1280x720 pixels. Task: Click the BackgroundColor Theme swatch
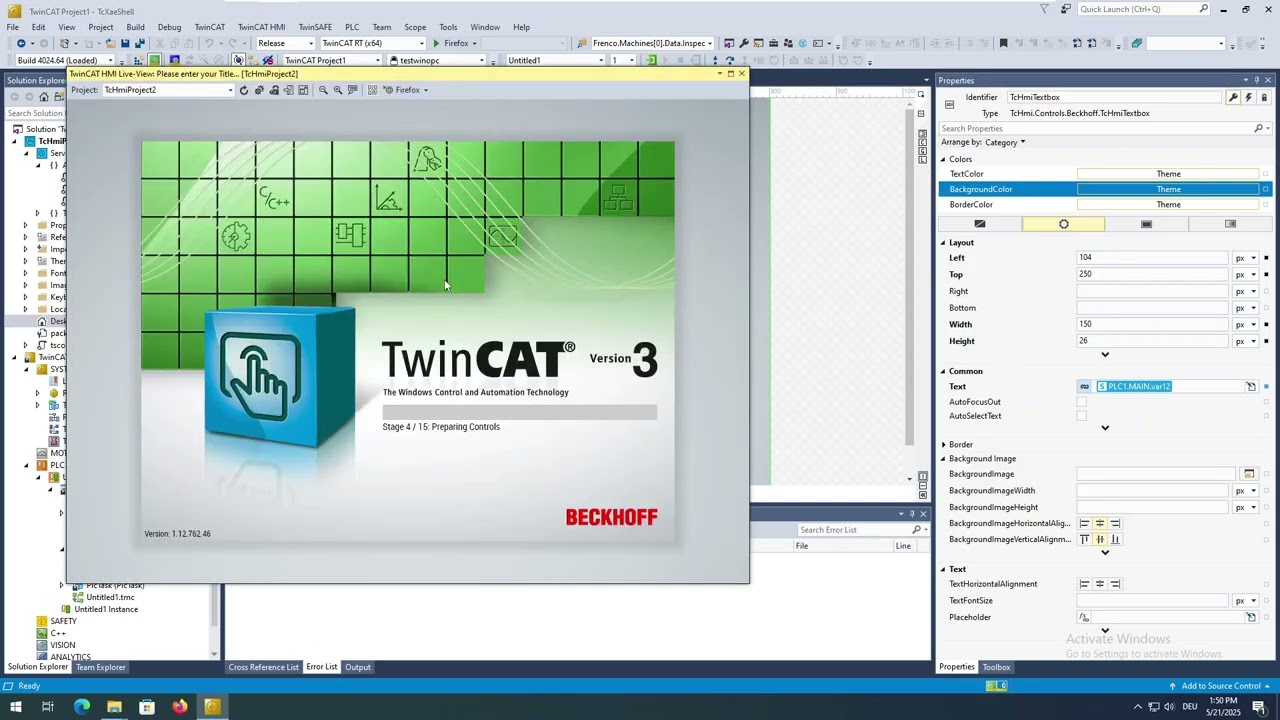pos(1168,189)
